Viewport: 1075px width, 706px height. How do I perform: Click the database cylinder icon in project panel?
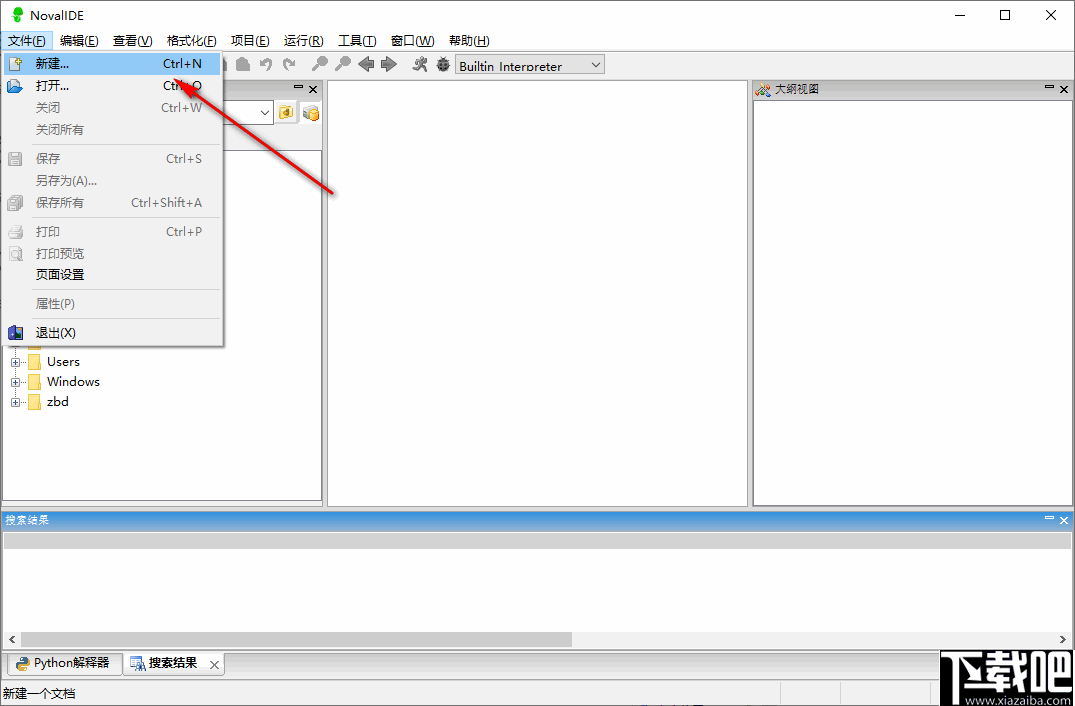[x=311, y=112]
